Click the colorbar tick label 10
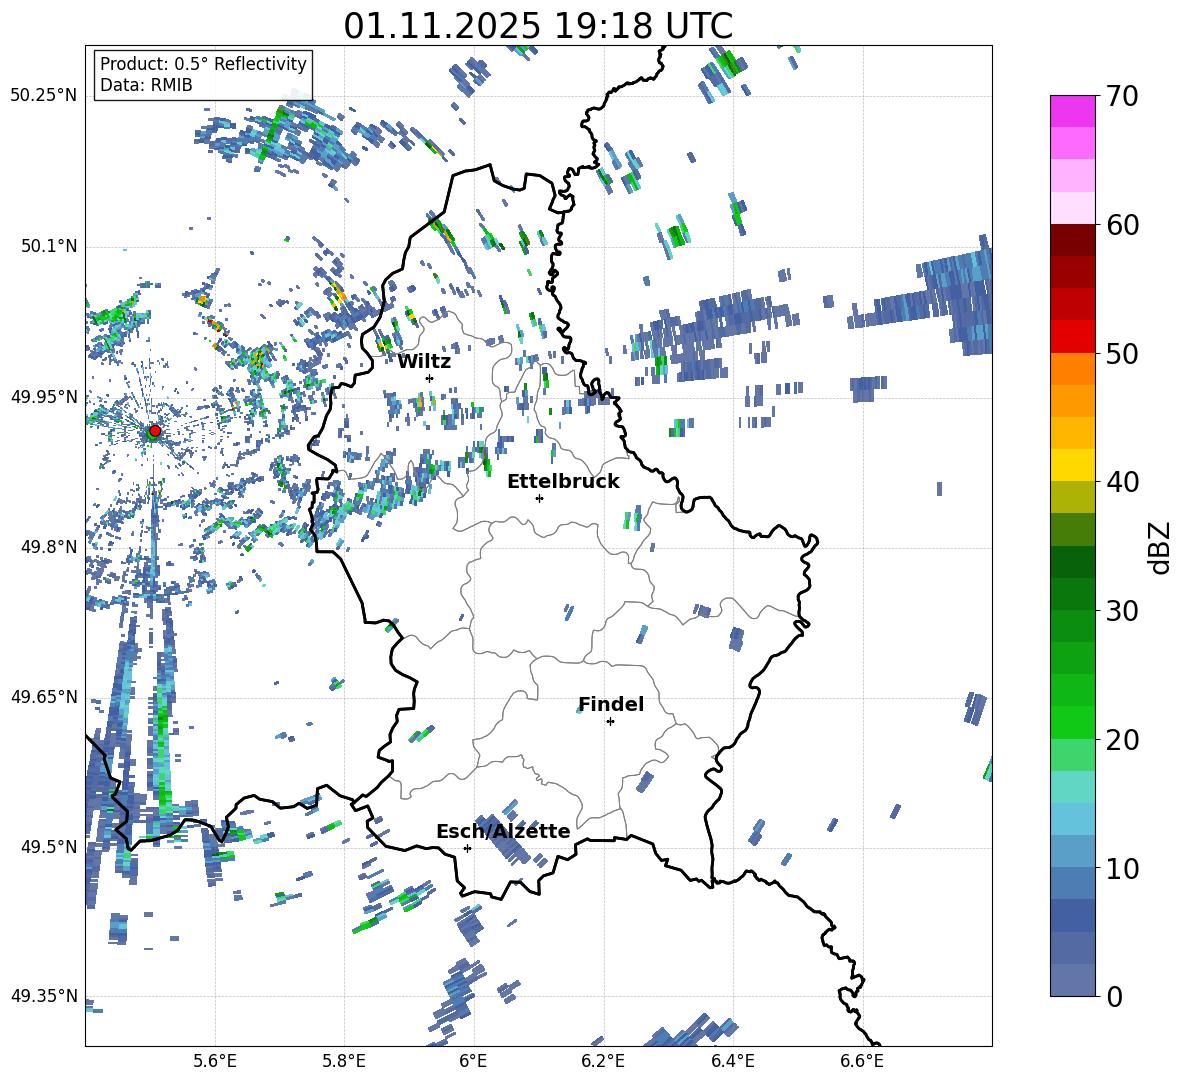 [x=1122, y=868]
